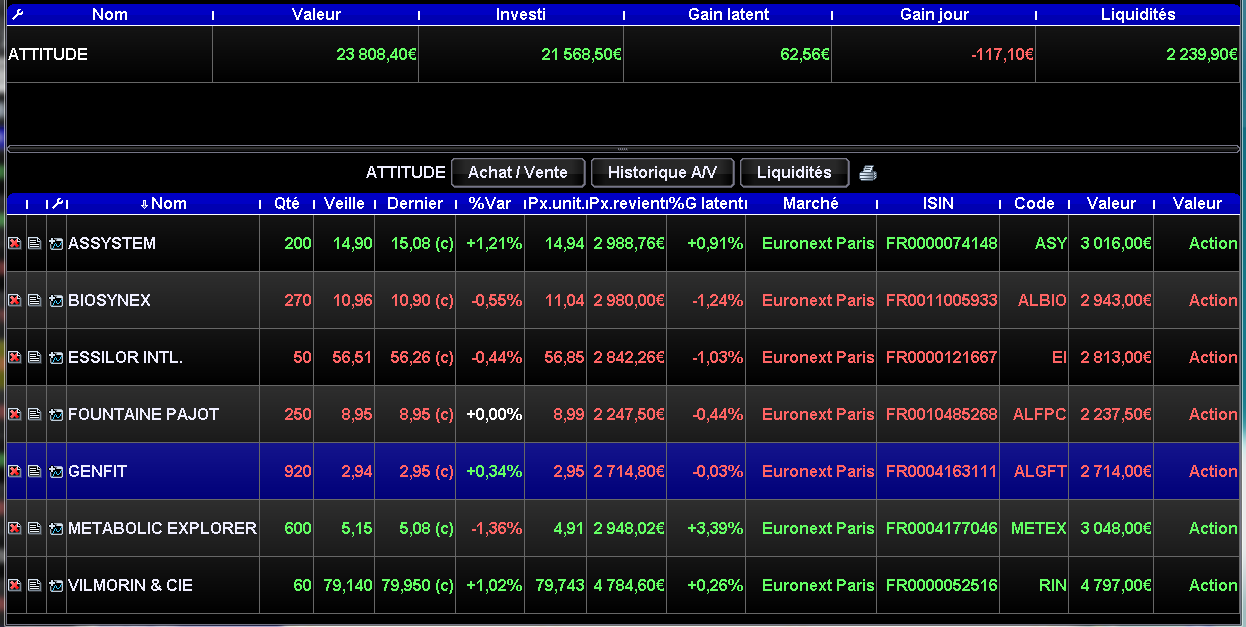Click the Liquidités button
The image size is (1246, 627).
point(794,172)
